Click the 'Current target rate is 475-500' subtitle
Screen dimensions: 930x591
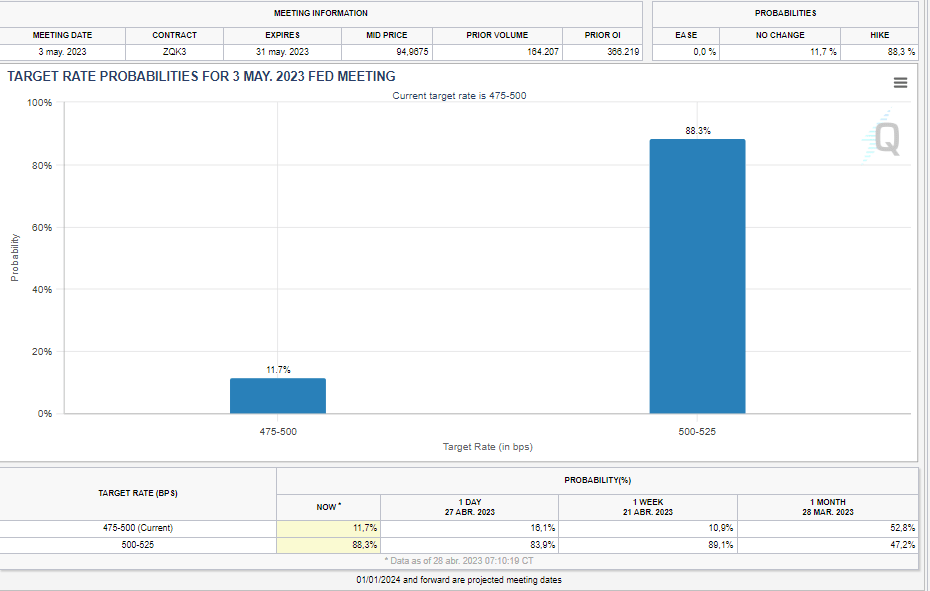pyautogui.click(x=459, y=95)
